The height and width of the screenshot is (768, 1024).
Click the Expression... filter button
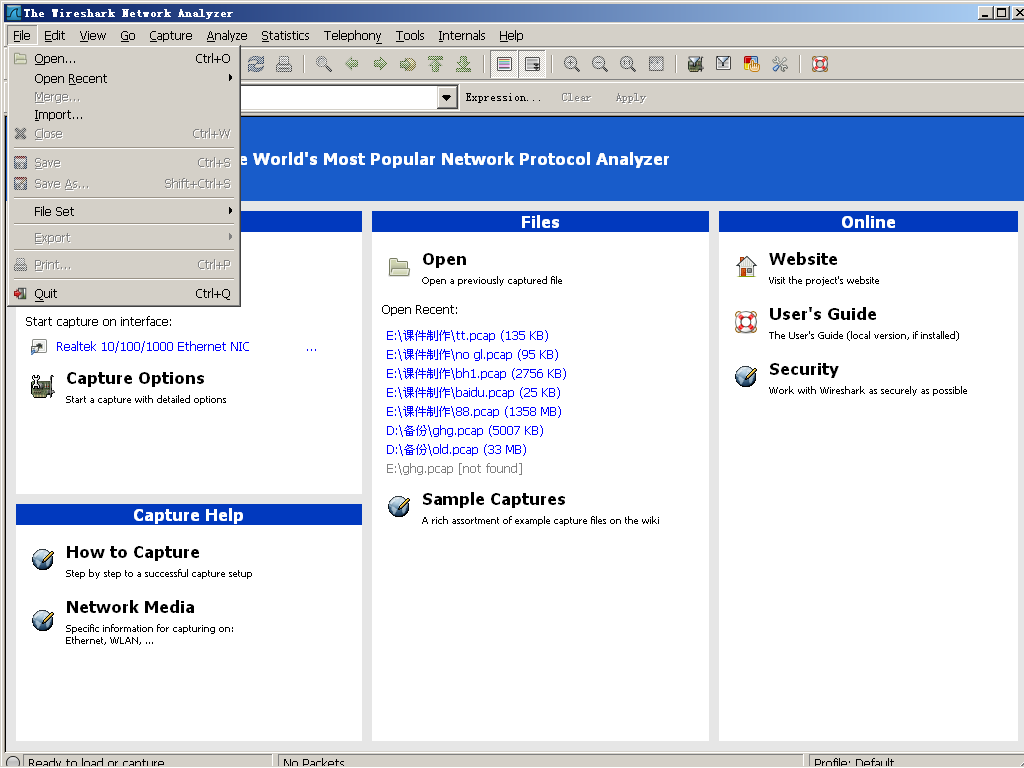[503, 97]
